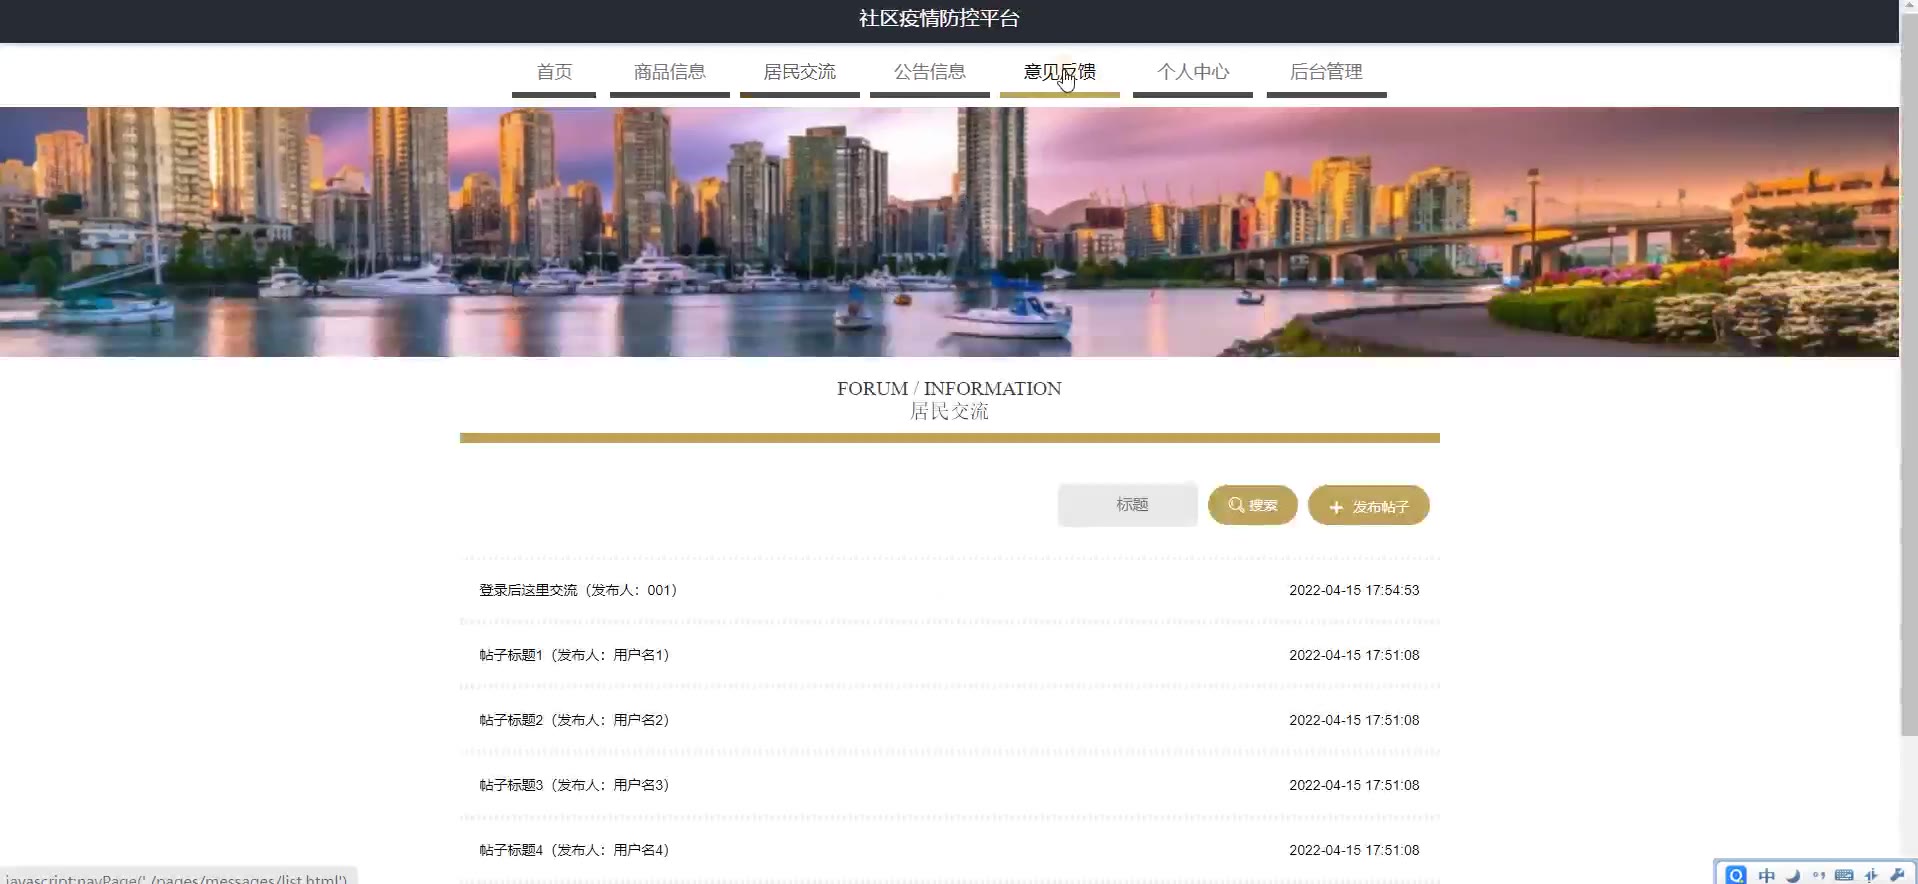Open post 登录后这里交流（发布人：001）
The height and width of the screenshot is (884, 1918).
pos(579,590)
